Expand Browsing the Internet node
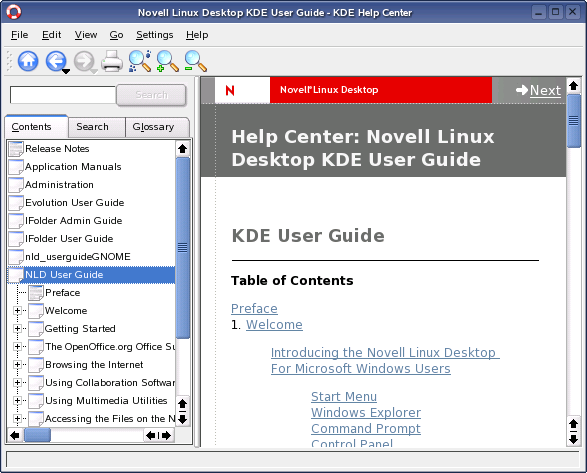 17,364
